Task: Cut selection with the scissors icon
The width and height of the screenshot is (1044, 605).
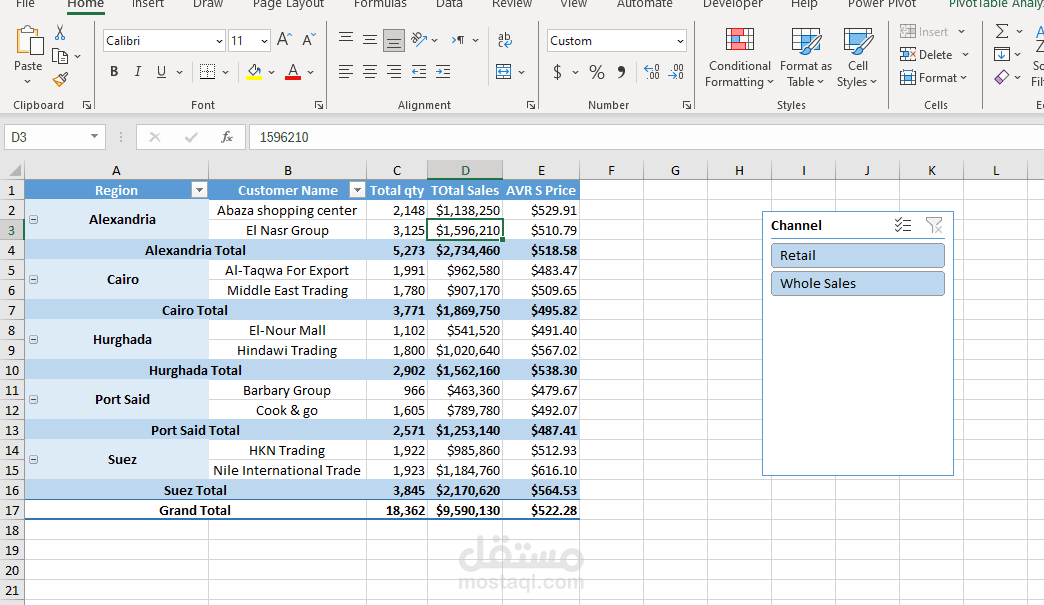Action: point(60,33)
